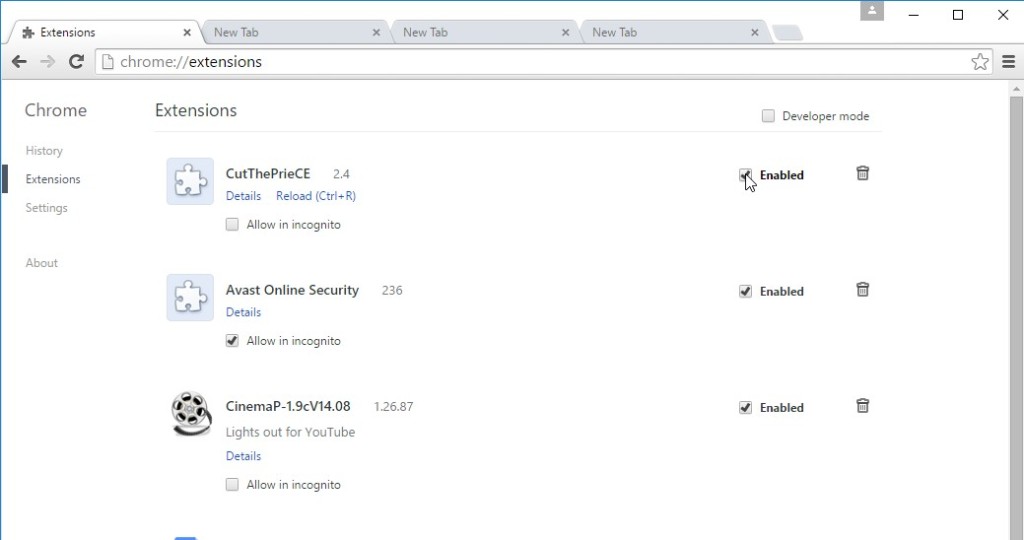Remove CinemaP-1.9cV14.08 with trash icon

[x=863, y=405]
